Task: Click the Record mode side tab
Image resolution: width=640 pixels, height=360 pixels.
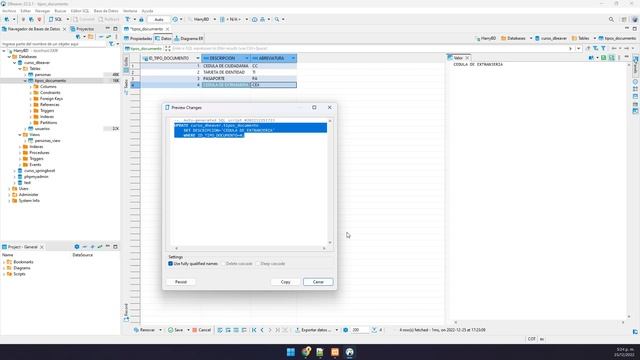Action: pyautogui.click(x=126, y=312)
